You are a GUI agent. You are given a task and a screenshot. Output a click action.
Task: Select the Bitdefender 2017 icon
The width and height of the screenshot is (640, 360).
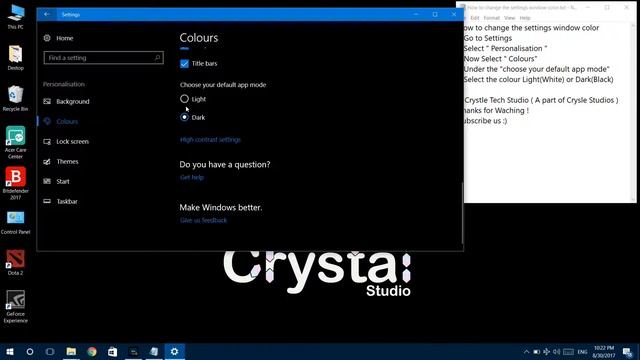(16, 183)
